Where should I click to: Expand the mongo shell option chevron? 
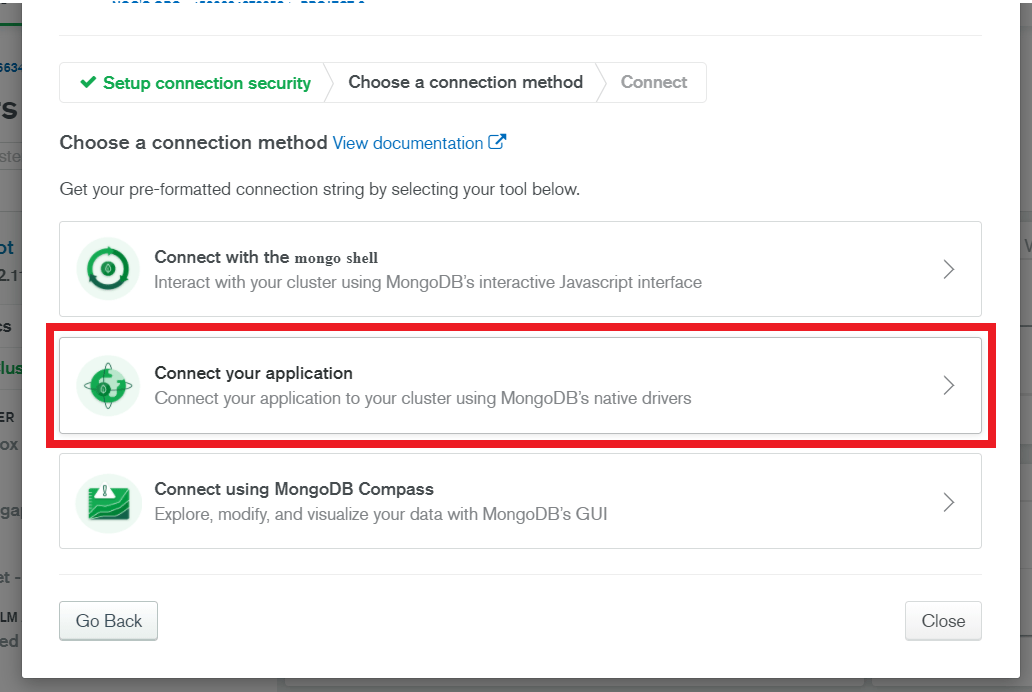[x=949, y=269]
